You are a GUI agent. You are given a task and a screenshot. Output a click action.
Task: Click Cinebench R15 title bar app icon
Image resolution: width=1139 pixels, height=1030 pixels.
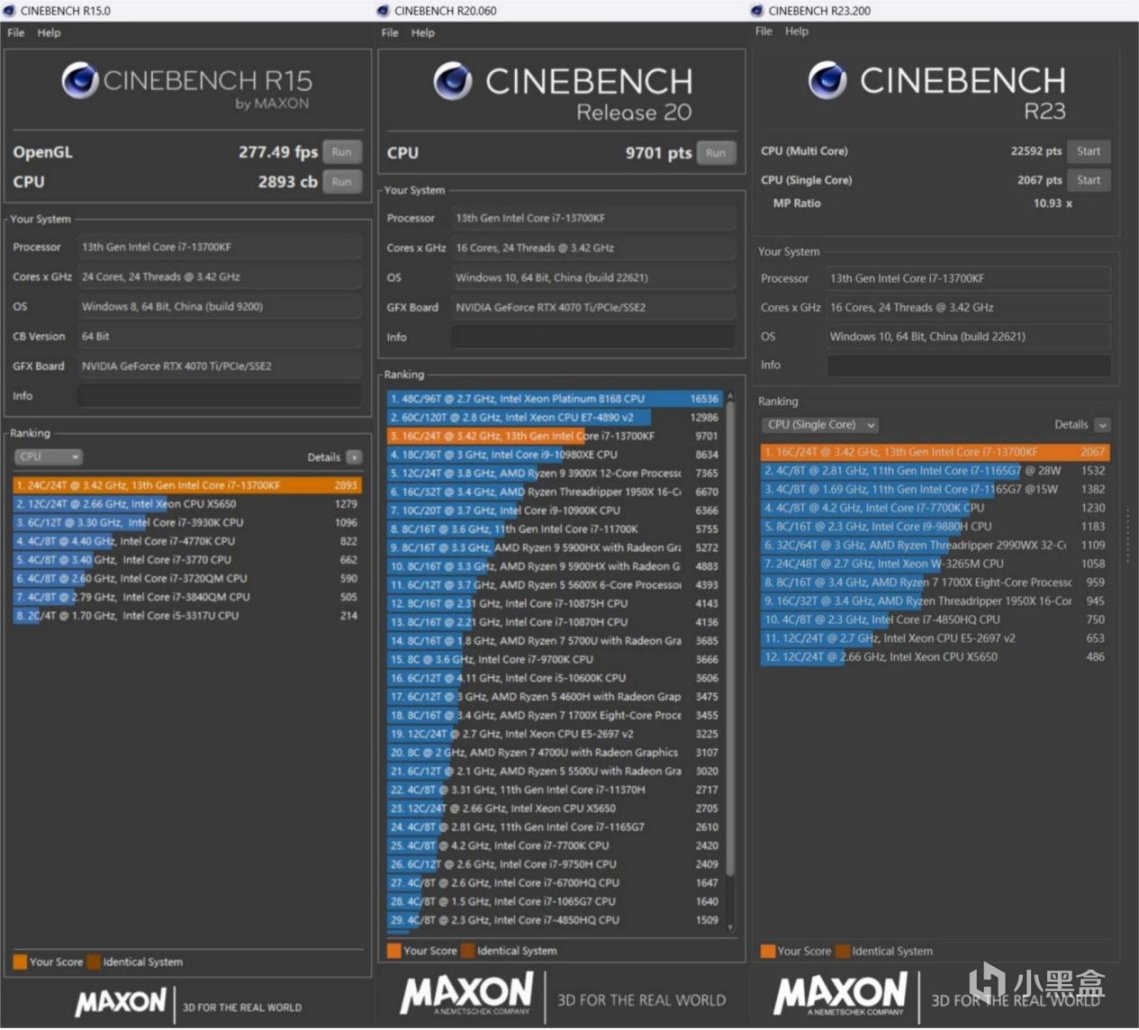(9, 11)
